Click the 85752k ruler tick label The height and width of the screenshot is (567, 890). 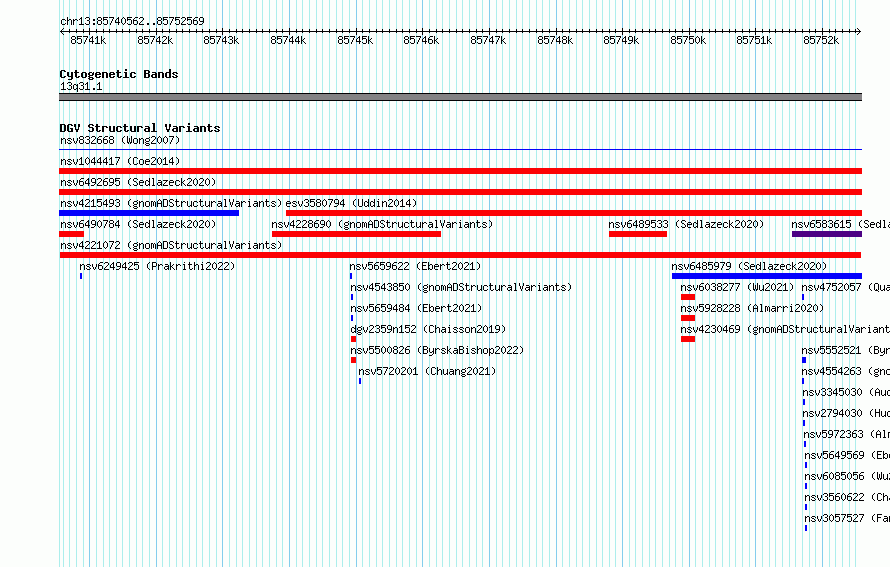point(821,40)
